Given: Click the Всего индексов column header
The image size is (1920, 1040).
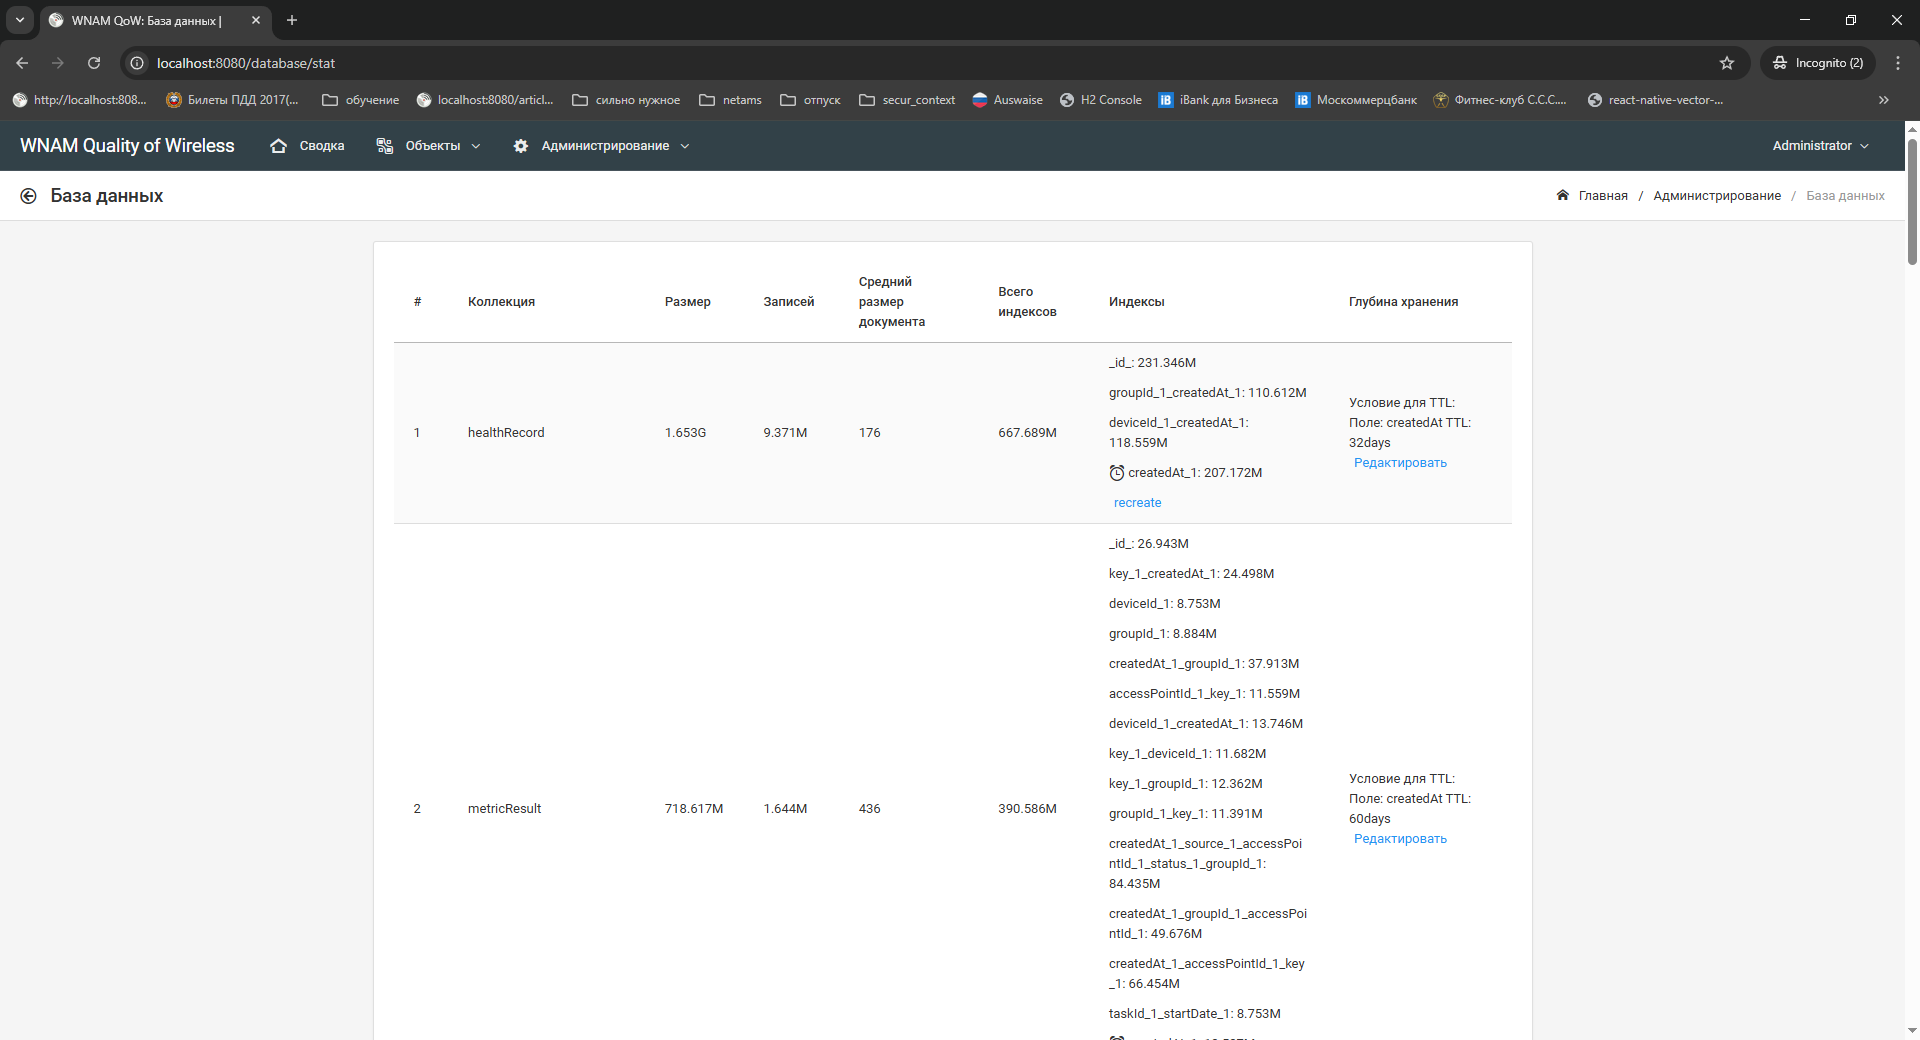Looking at the screenshot, I should [1027, 302].
